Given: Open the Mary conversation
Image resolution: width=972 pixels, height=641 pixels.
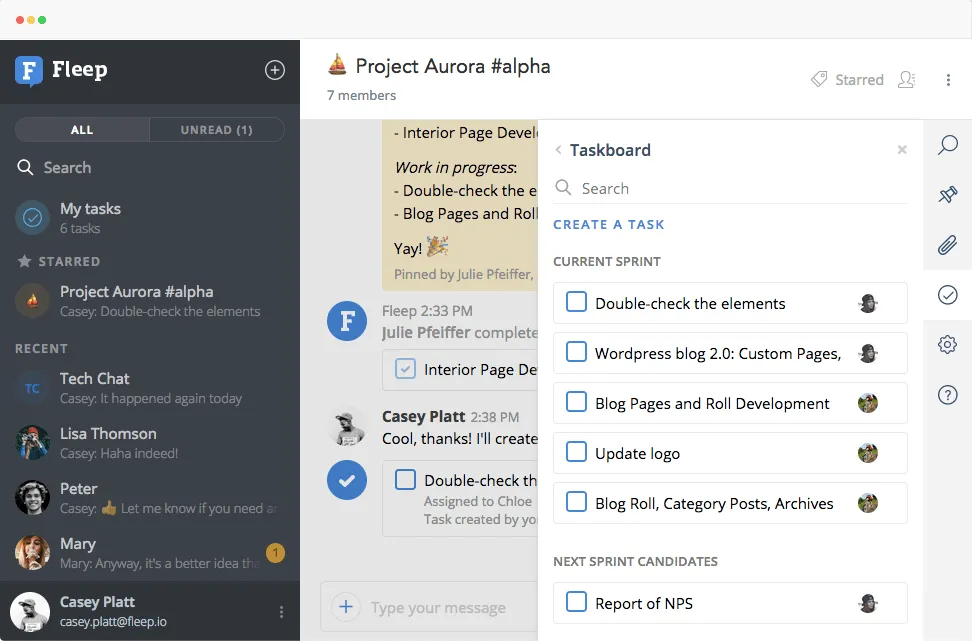Looking at the screenshot, I should point(150,553).
